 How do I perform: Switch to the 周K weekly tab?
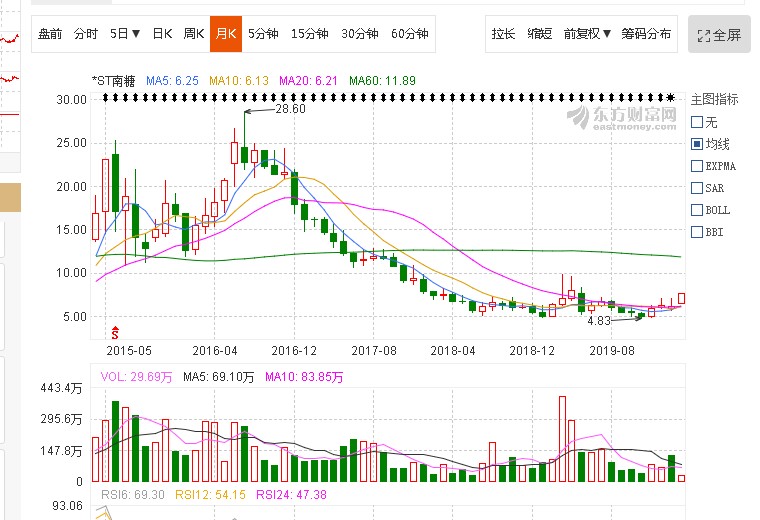pos(193,34)
